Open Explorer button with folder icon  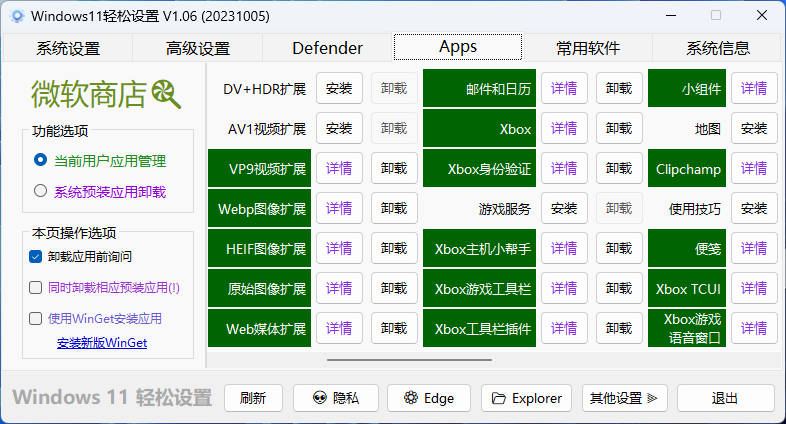tap(526, 398)
